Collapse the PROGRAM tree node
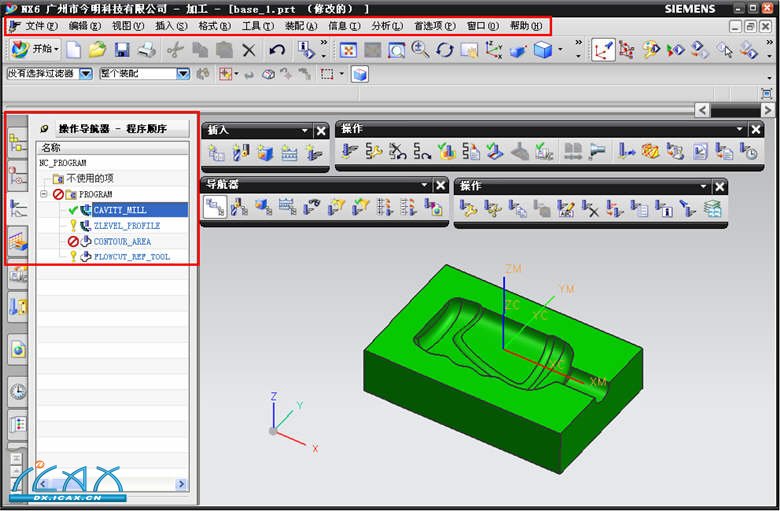 click(44, 193)
